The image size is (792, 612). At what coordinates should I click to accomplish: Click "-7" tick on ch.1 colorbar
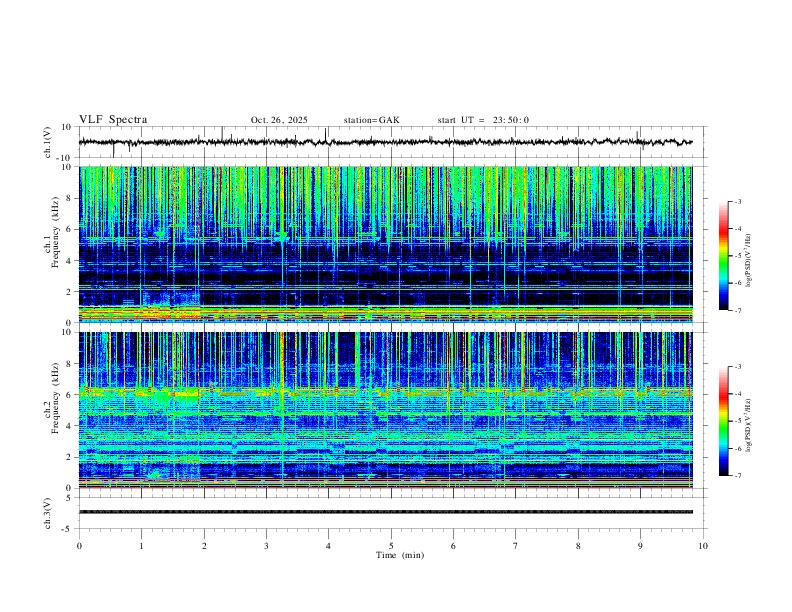point(737,310)
